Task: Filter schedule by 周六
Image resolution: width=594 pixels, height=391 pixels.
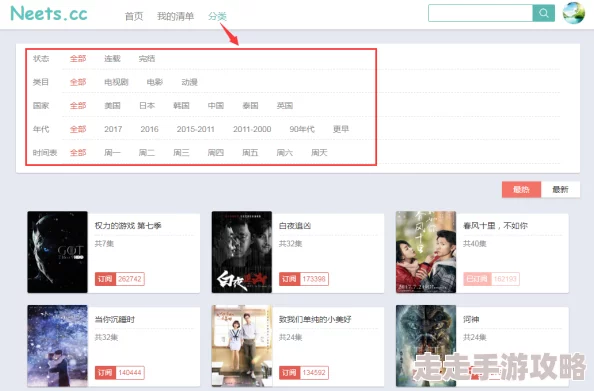Action: pyautogui.click(x=284, y=153)
